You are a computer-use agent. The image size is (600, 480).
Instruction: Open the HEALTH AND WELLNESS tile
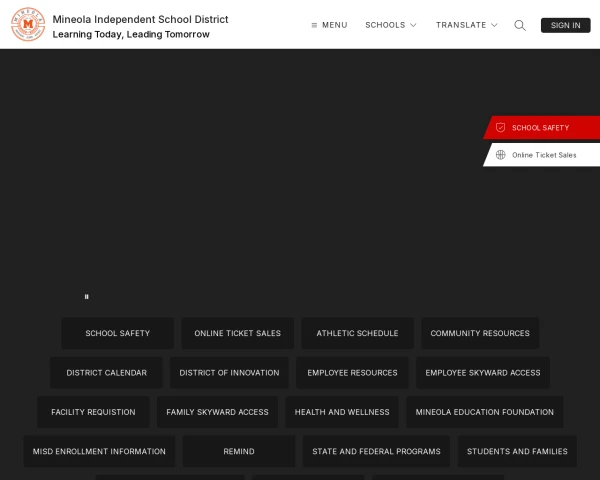click(x=342, y=412)
